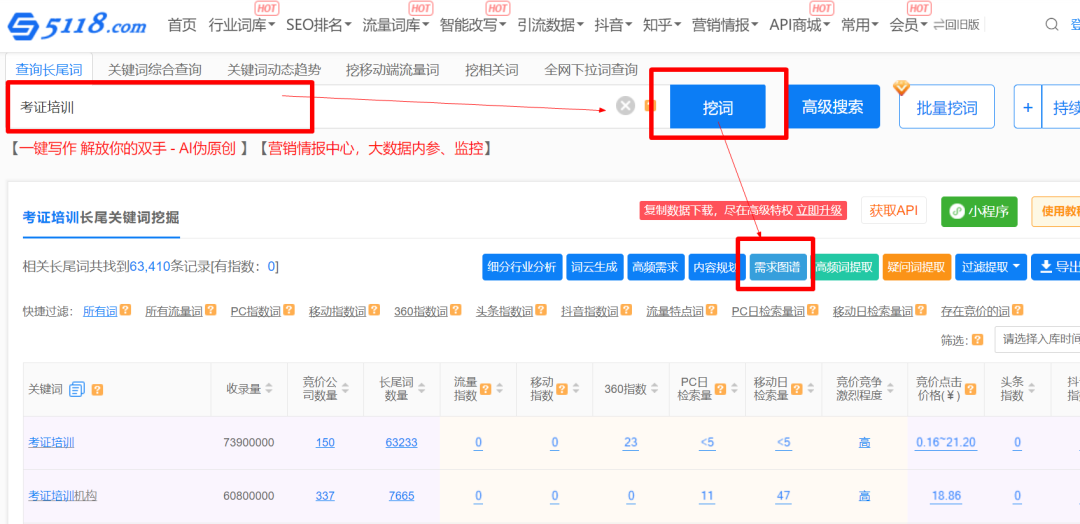The width and height of the screenshot is (1080, 524).
Task: Switch to 挖相关词 tab
Action: 492,70
